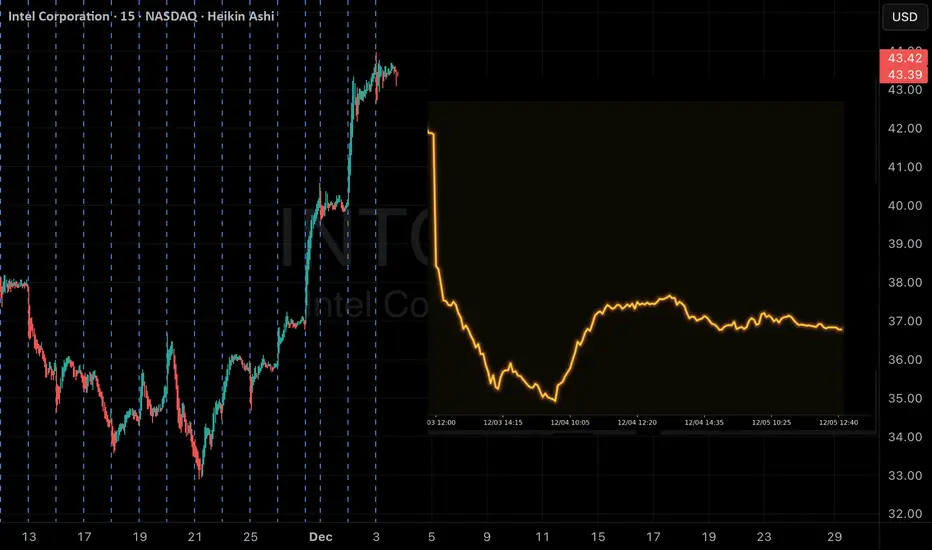Viewport: 932px width, 550px height.
Task: Select the 43.42 price tag
Action: pyautogui.click(x=903, y=58)
